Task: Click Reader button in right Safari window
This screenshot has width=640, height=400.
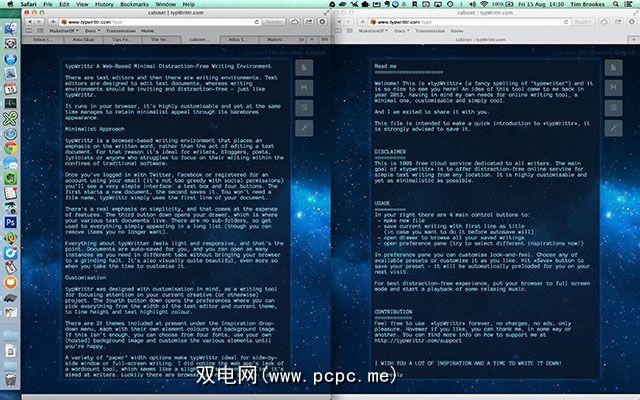Action: click(x=582, y=22)
